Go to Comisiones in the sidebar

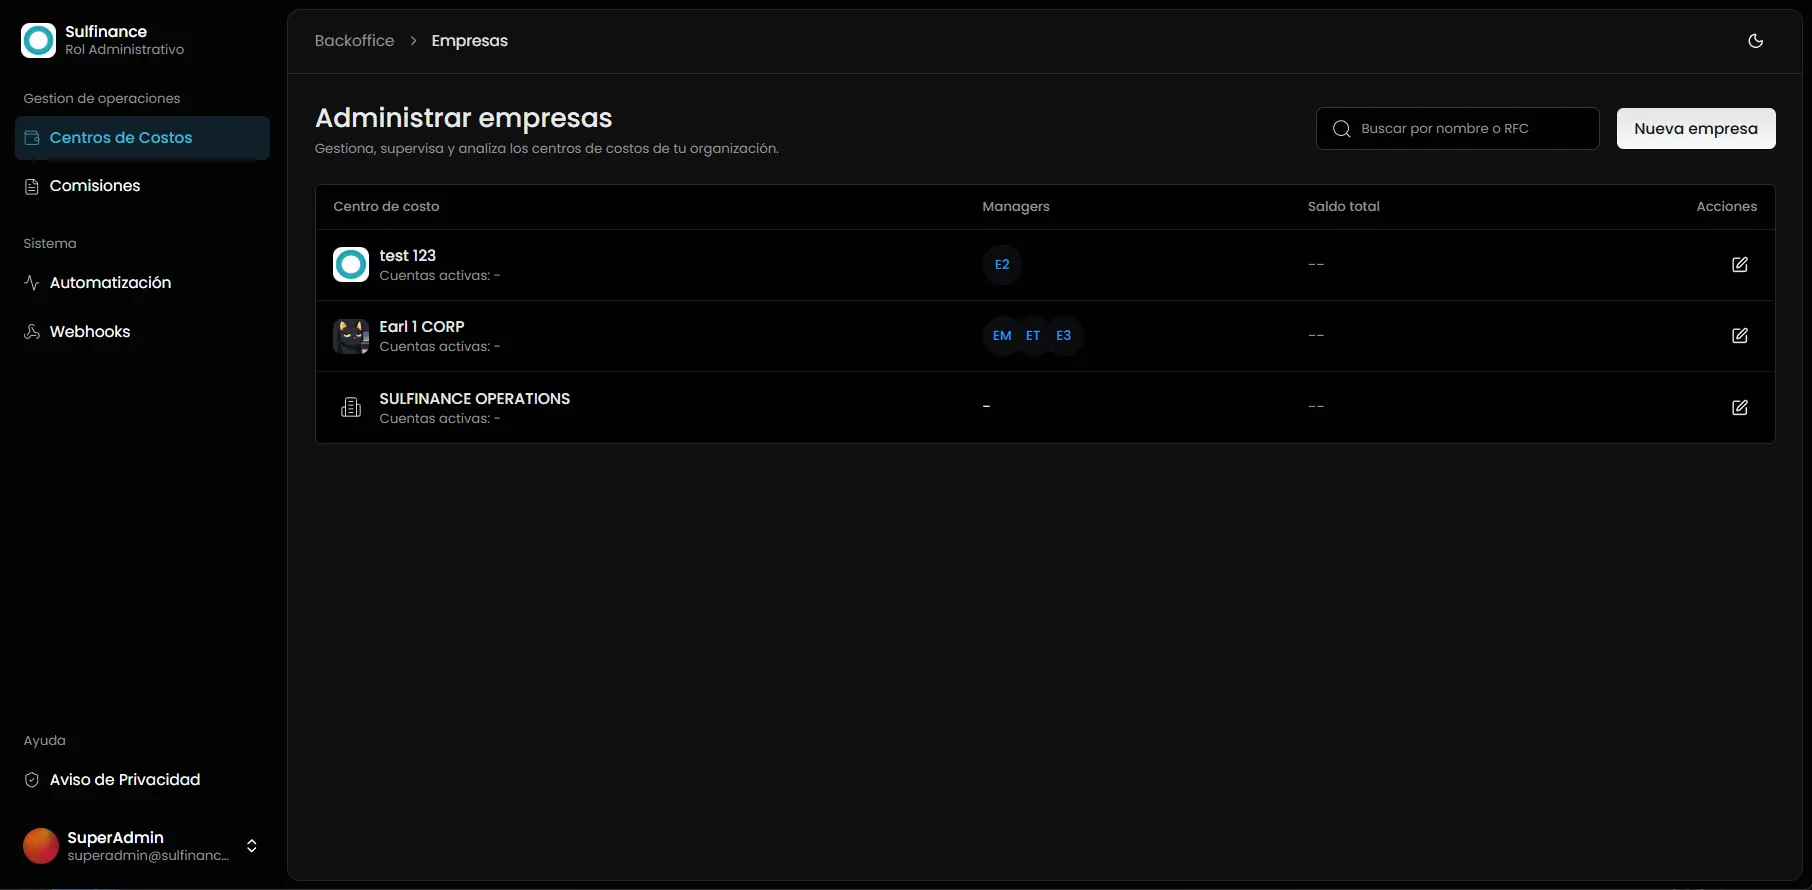click(95, 186)
